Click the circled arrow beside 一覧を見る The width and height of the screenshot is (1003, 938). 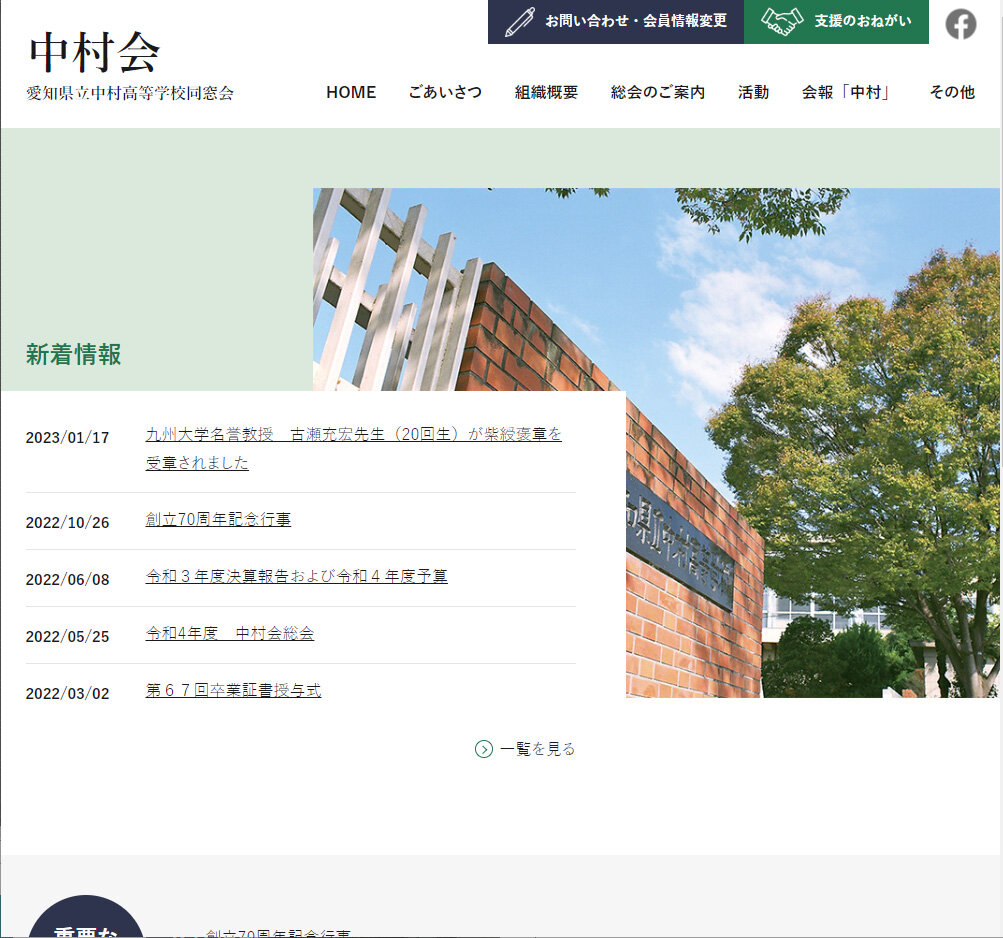484,749
